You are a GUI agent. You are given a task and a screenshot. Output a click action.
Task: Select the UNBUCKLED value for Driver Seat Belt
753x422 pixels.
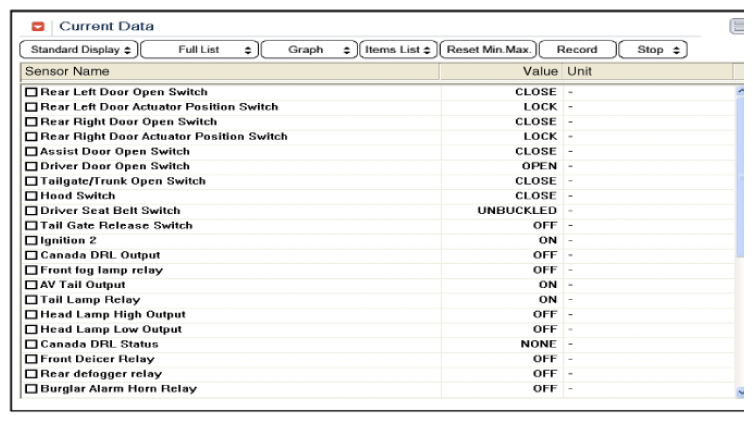point(517,211)
